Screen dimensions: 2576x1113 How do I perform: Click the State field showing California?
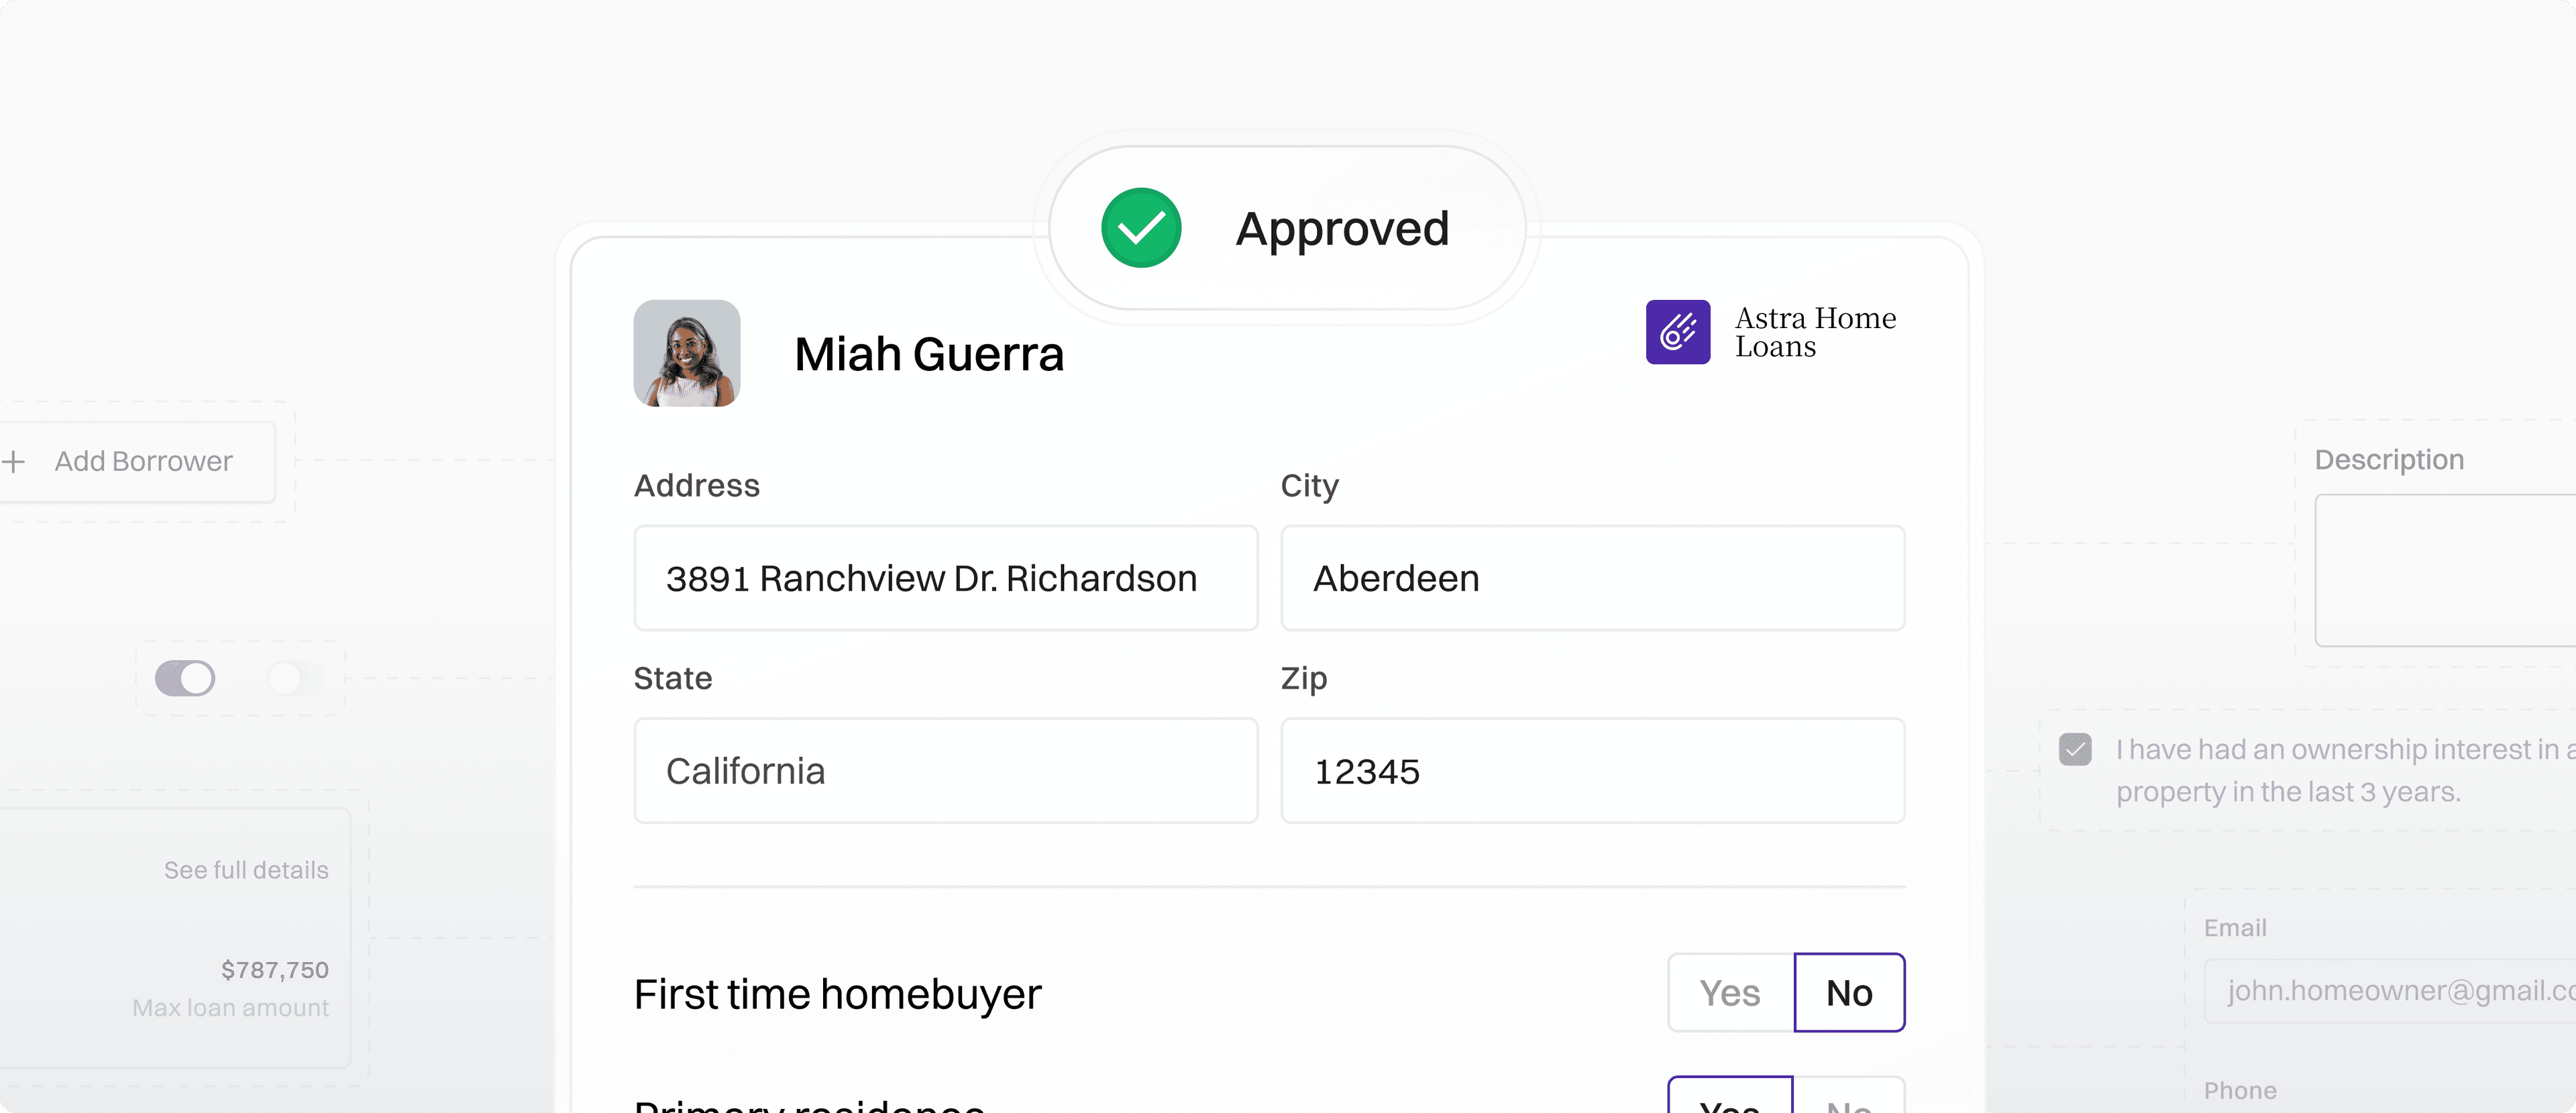pyautogui.click(x=945, y=771)
